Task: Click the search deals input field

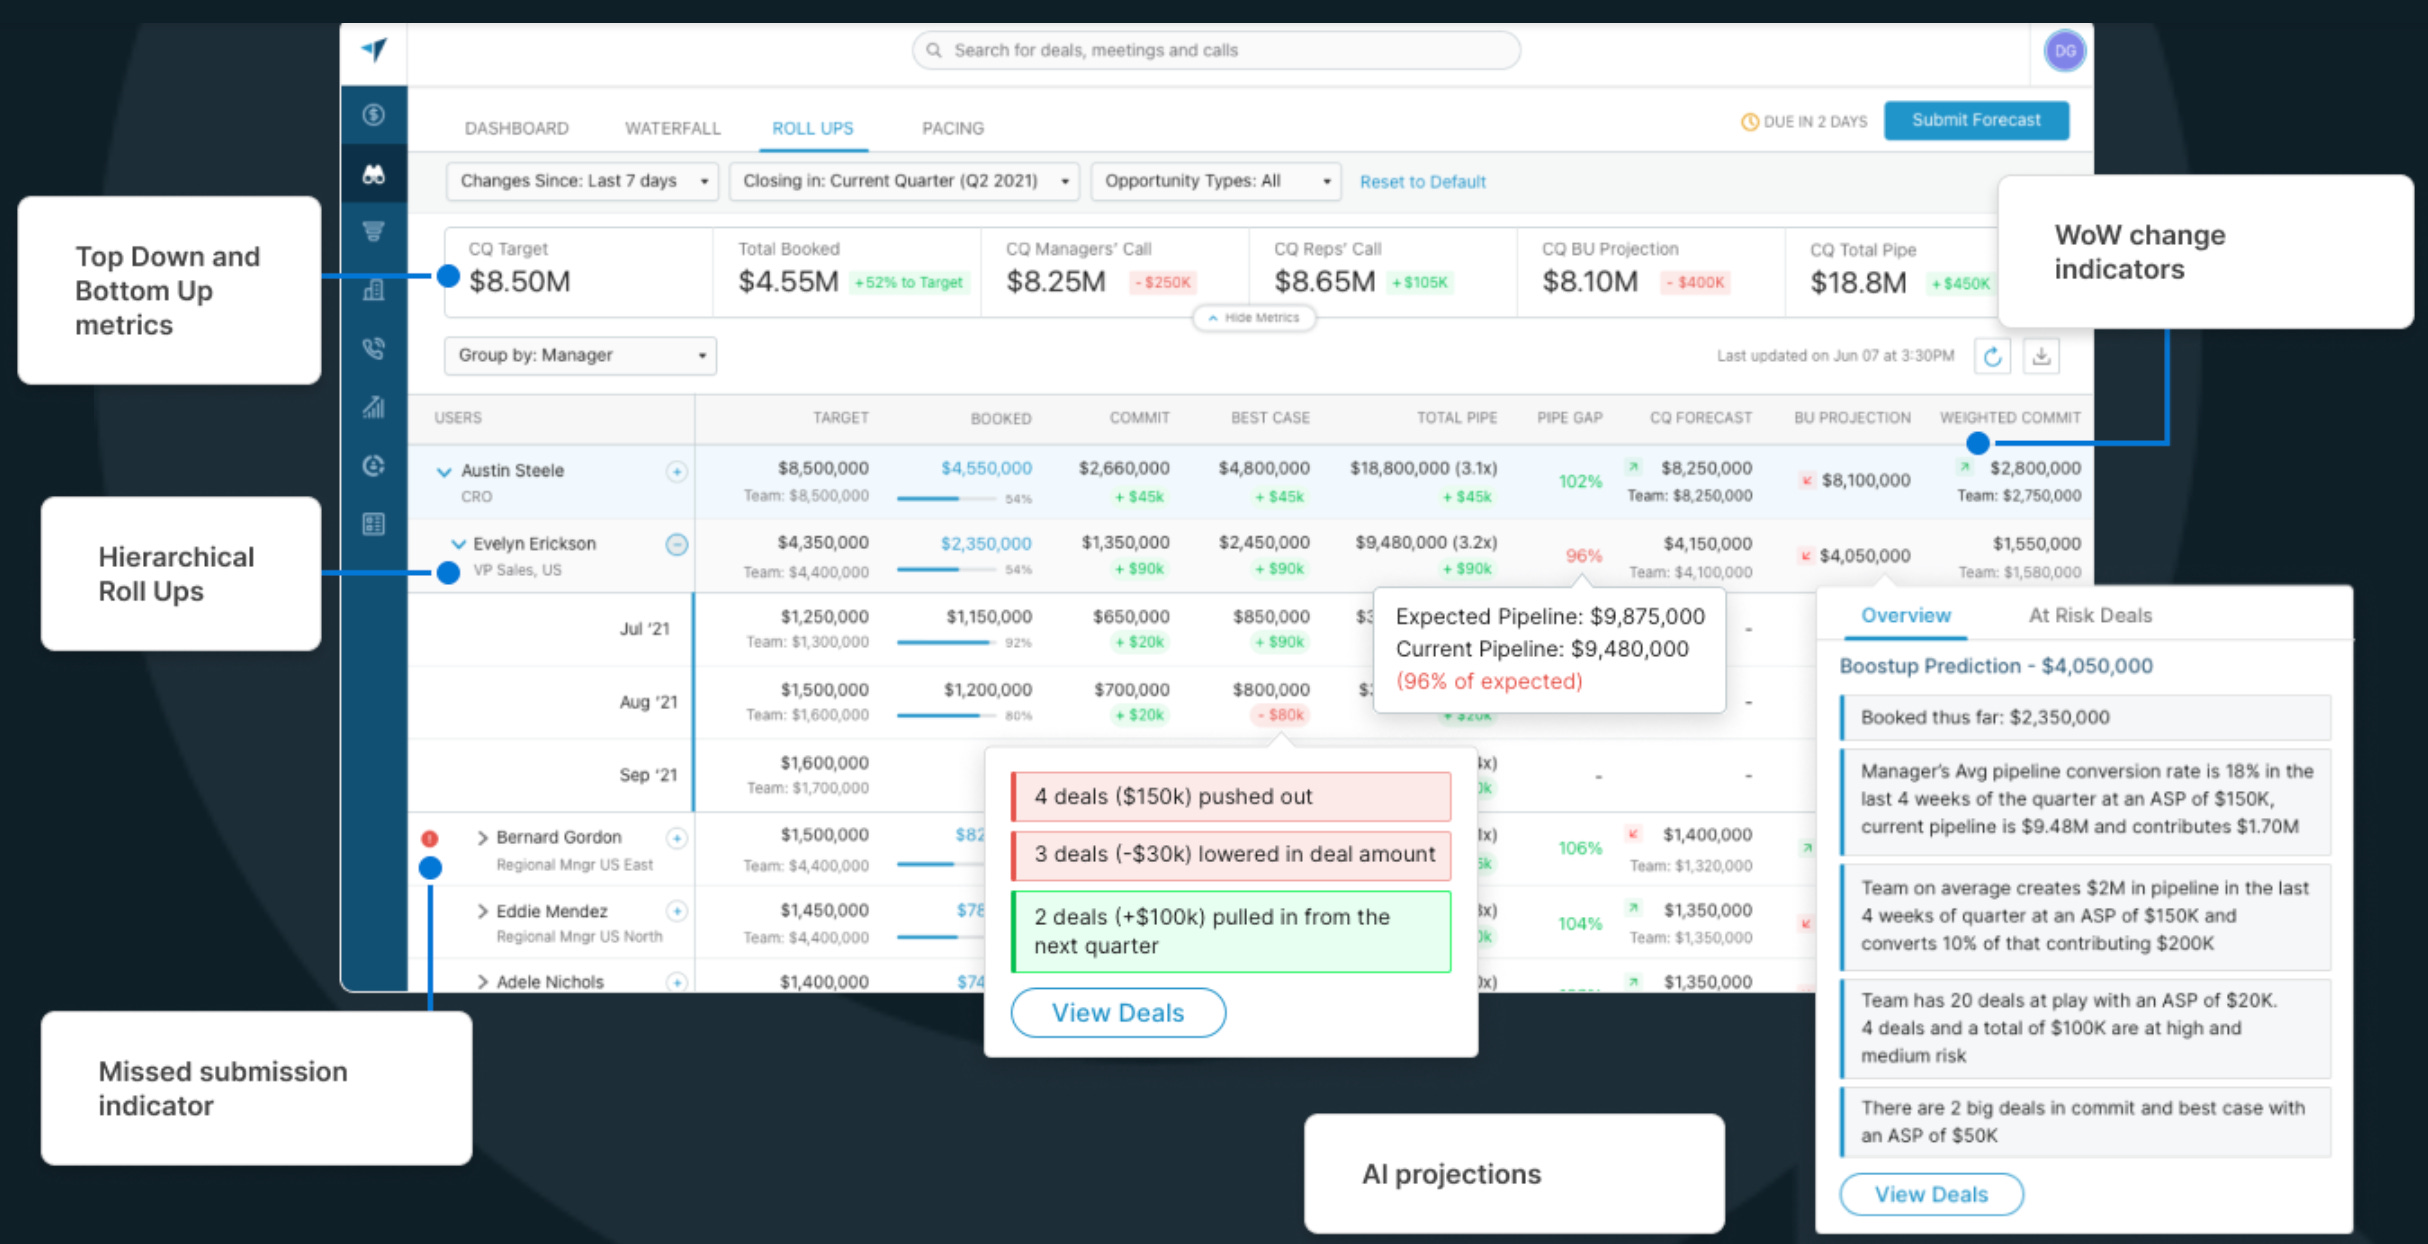Action: point(1215,50)
